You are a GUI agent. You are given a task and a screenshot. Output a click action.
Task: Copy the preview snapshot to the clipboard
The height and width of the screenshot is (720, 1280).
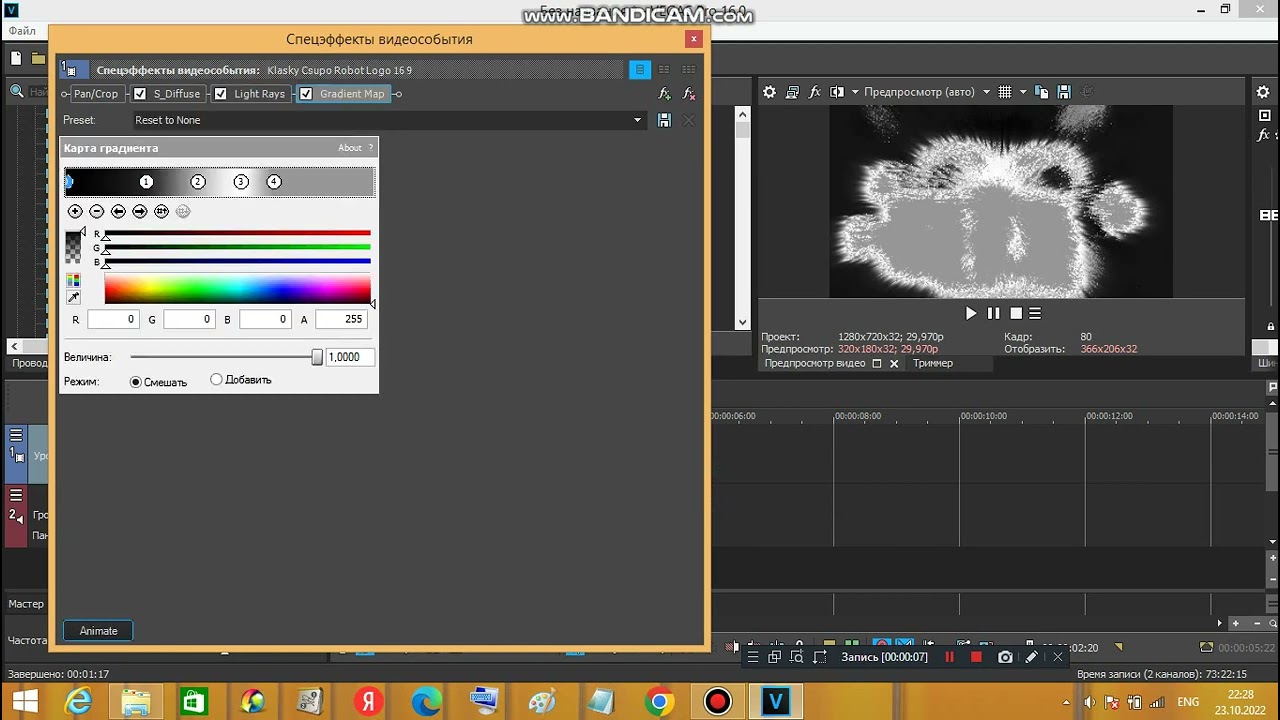coord(1042,92)
